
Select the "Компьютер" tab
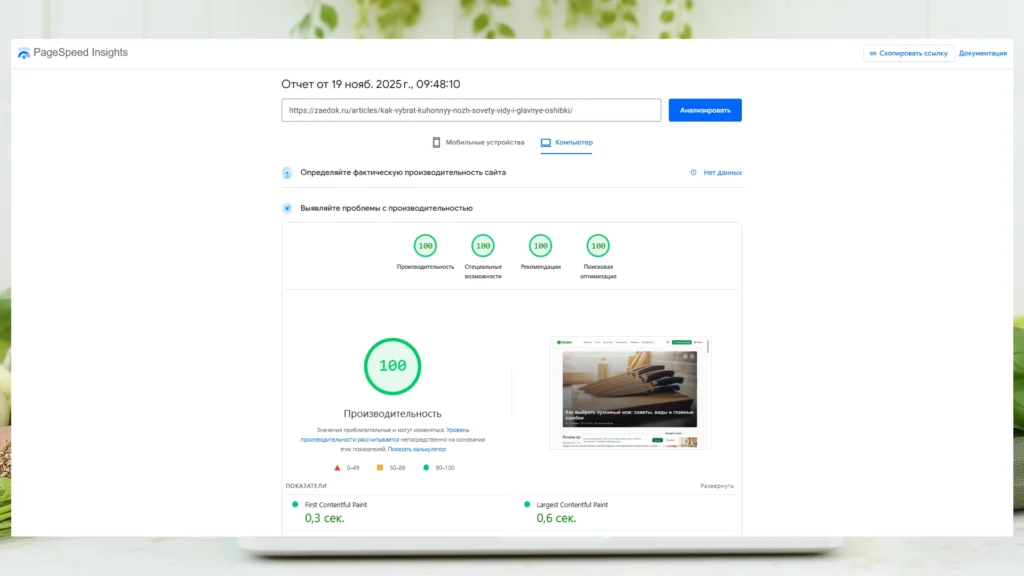pyautogui.click(x=566, y=142)
